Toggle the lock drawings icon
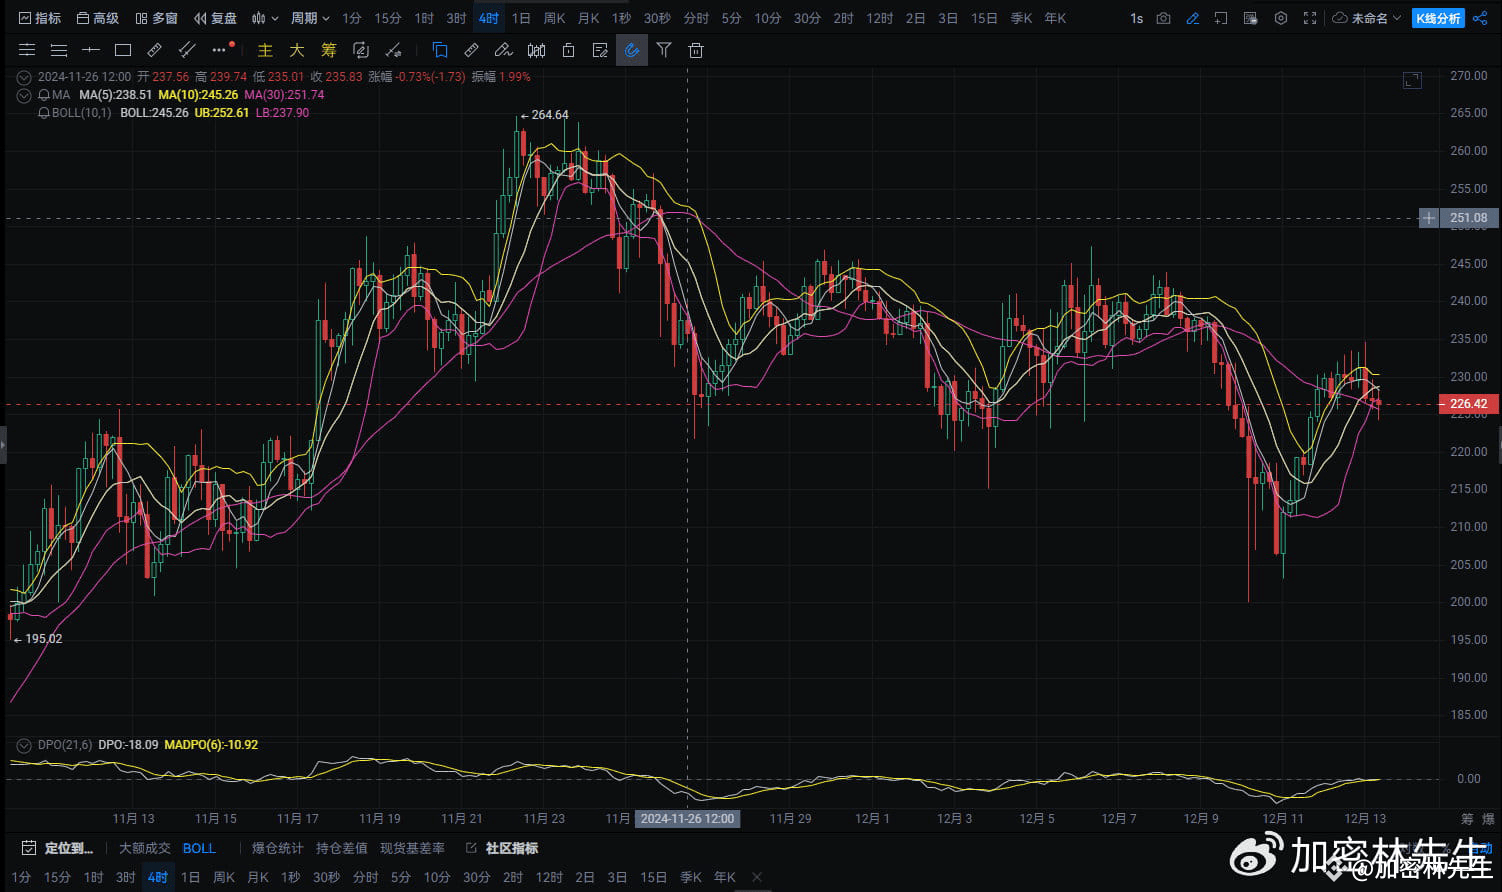The width and height of the screenshot is (1502, 892). pyautogui.click(x=568, y=50)
